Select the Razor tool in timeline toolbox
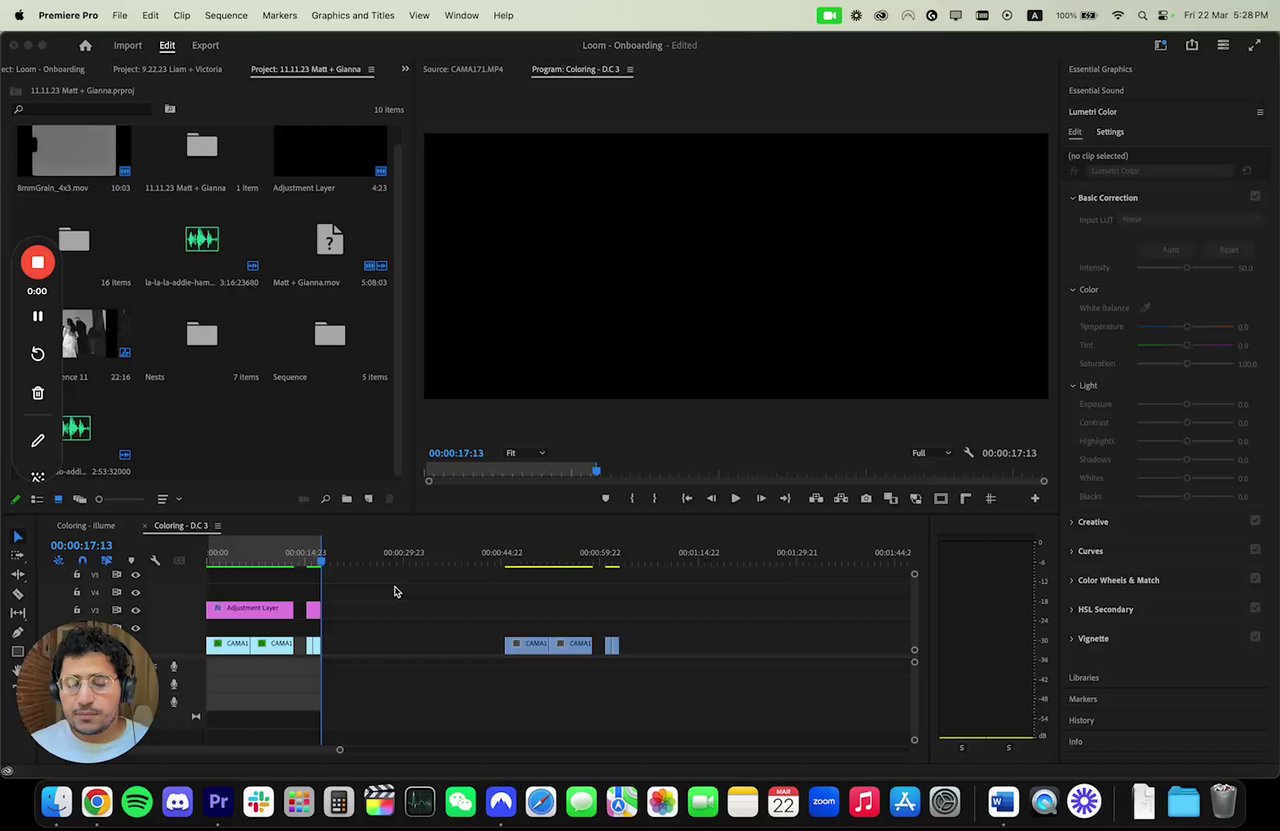The height and width of the screenshot is (831, 1280). coord(18,594)
